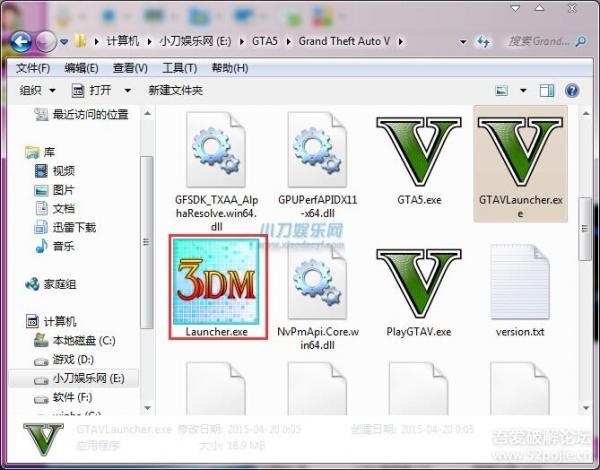Change view with the view icon

tap(502, 91)
